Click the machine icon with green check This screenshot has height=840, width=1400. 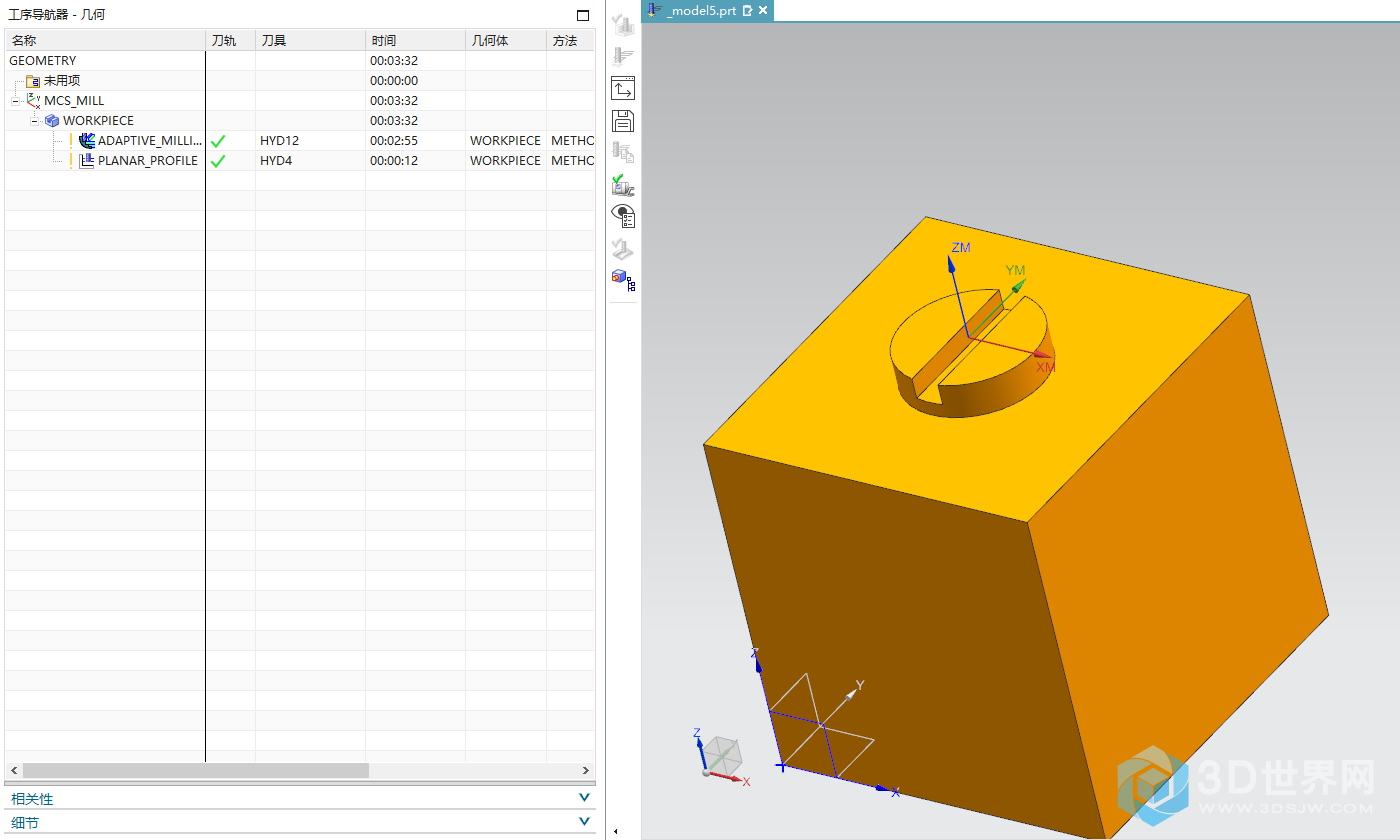click(623, 184)
